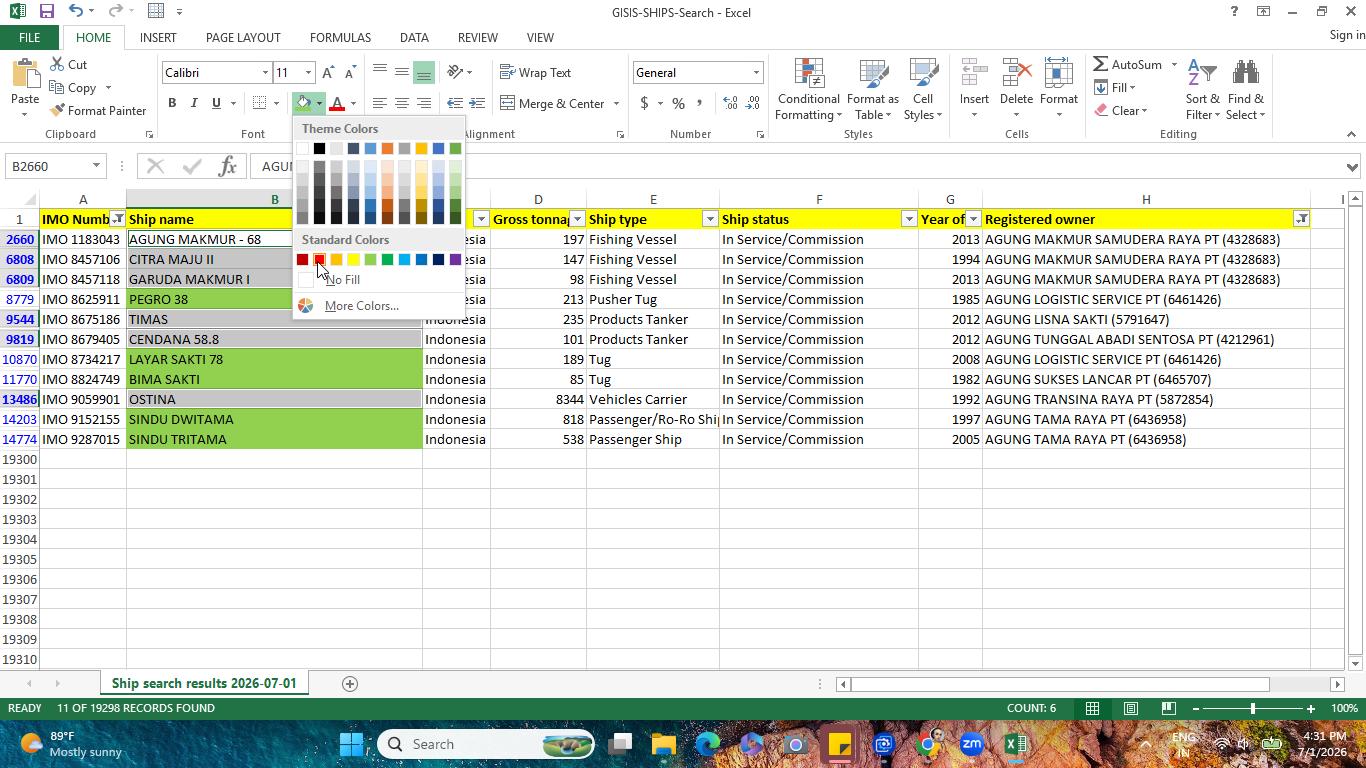Select No Fill in the color palette
The height and width of the screenshot is (768, 1366).
(x=342, y=280)
